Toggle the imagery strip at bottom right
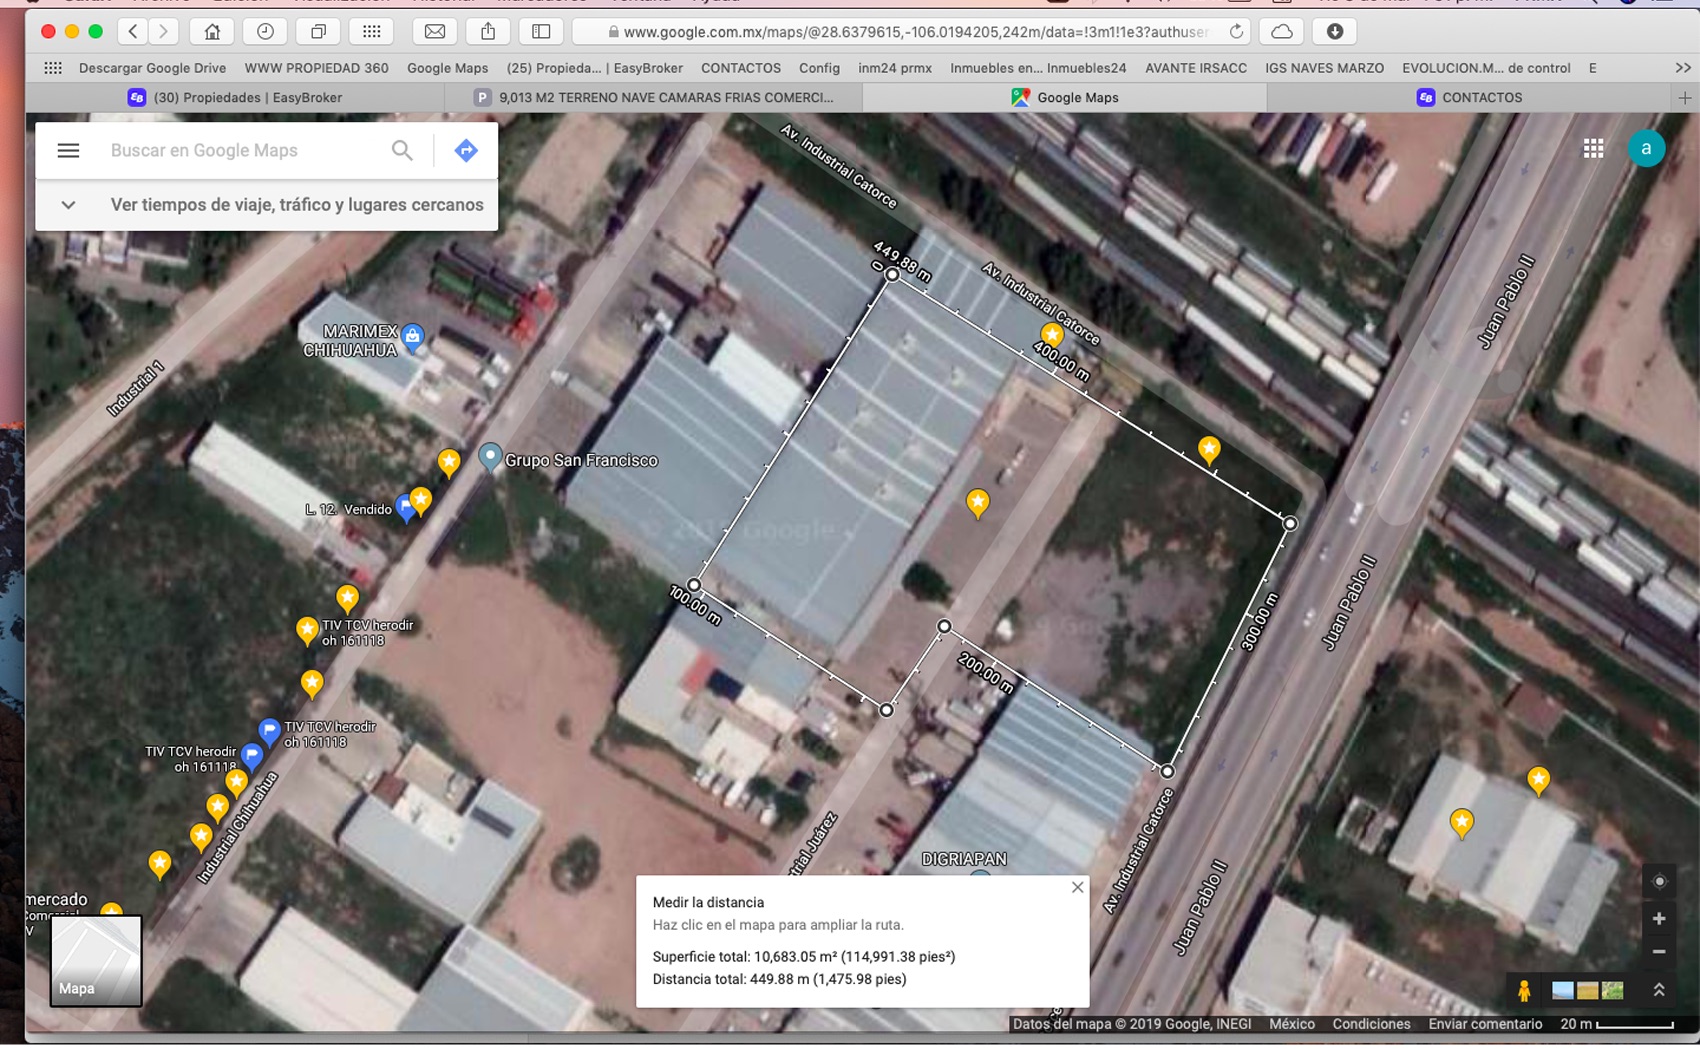 click(1587, 990)
